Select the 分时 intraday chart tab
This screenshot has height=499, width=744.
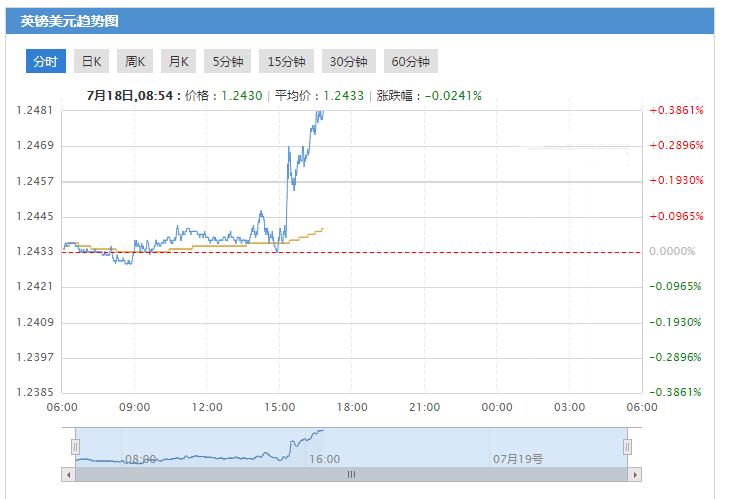(x=46, y=61)
